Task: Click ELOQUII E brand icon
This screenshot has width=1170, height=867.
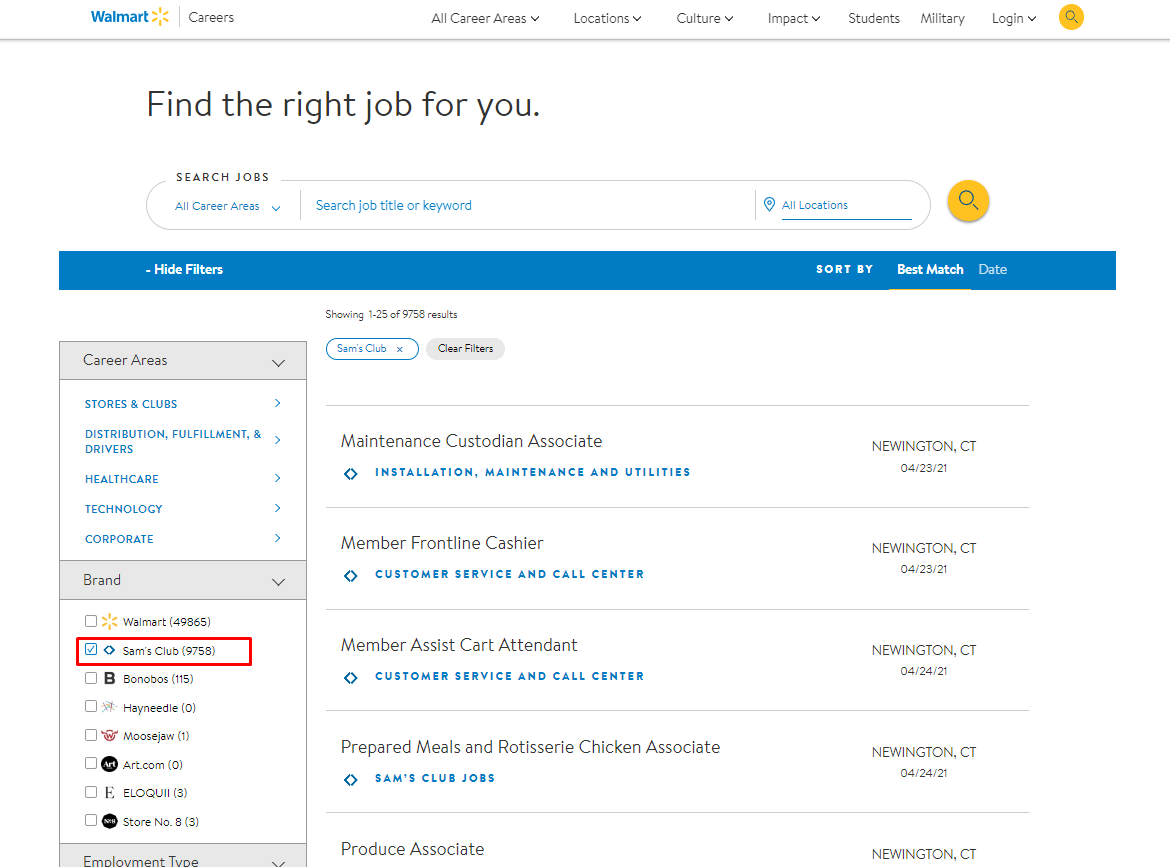Action: pos(110,792)
